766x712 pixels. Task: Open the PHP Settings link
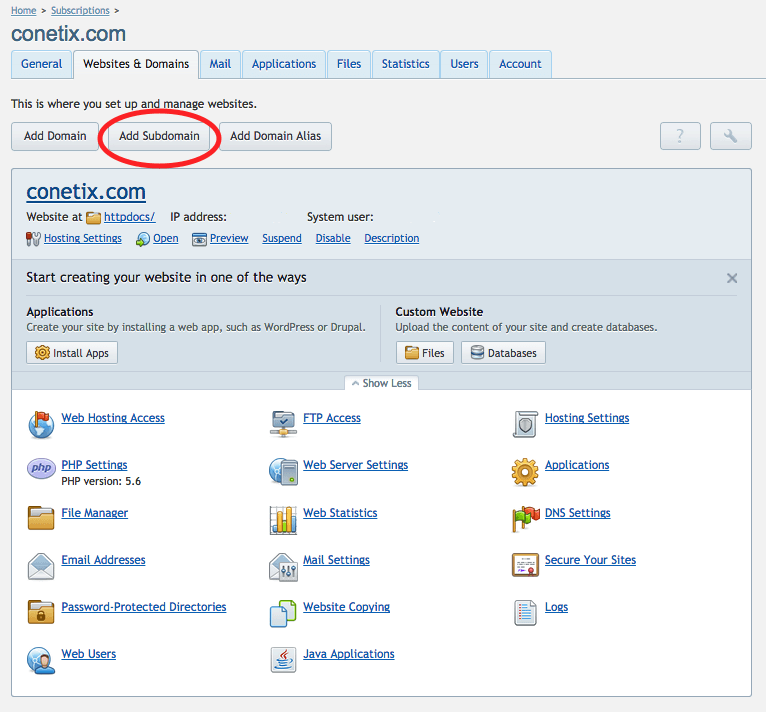point(94,465)
